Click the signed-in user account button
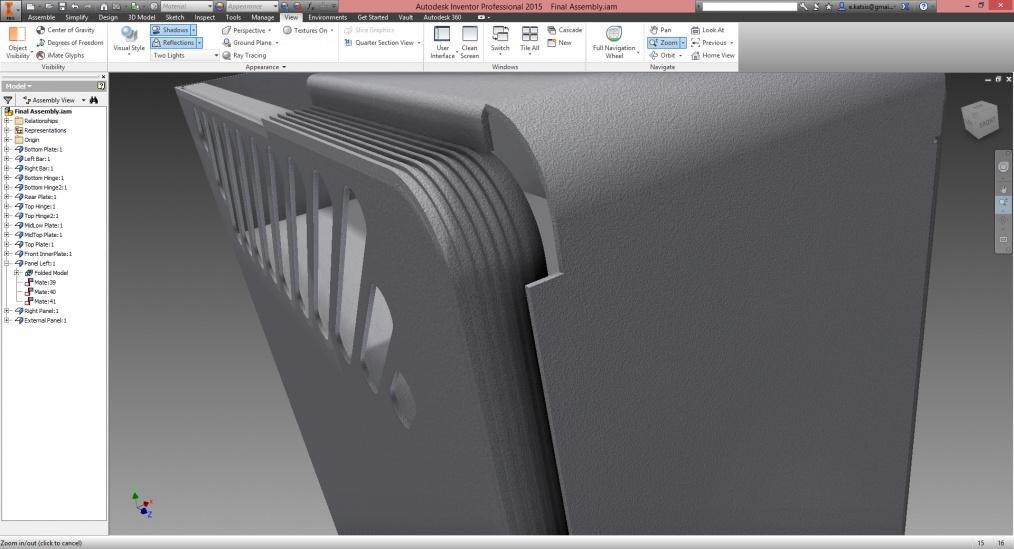The width and height of the screenshot is (1014, 549). pos(868,6)
